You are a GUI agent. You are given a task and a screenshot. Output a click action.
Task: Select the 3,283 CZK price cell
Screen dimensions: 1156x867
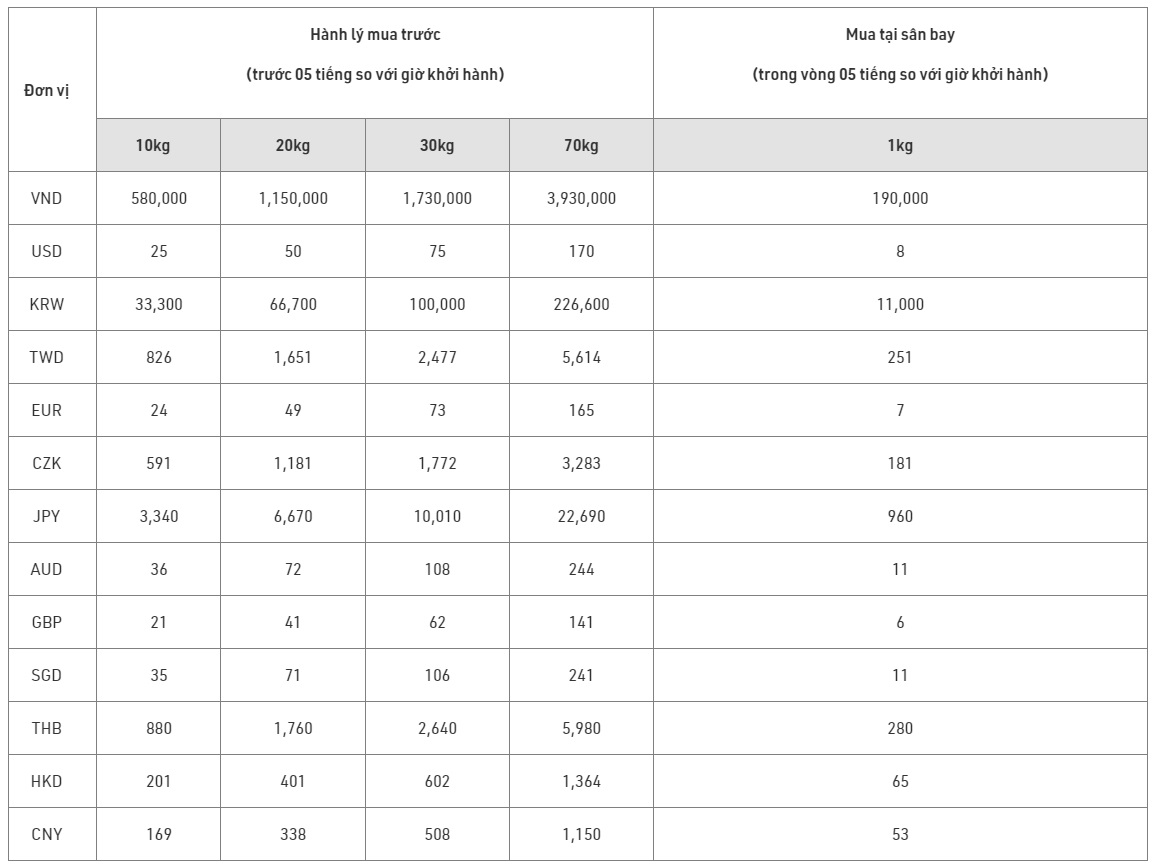(581, 464)
